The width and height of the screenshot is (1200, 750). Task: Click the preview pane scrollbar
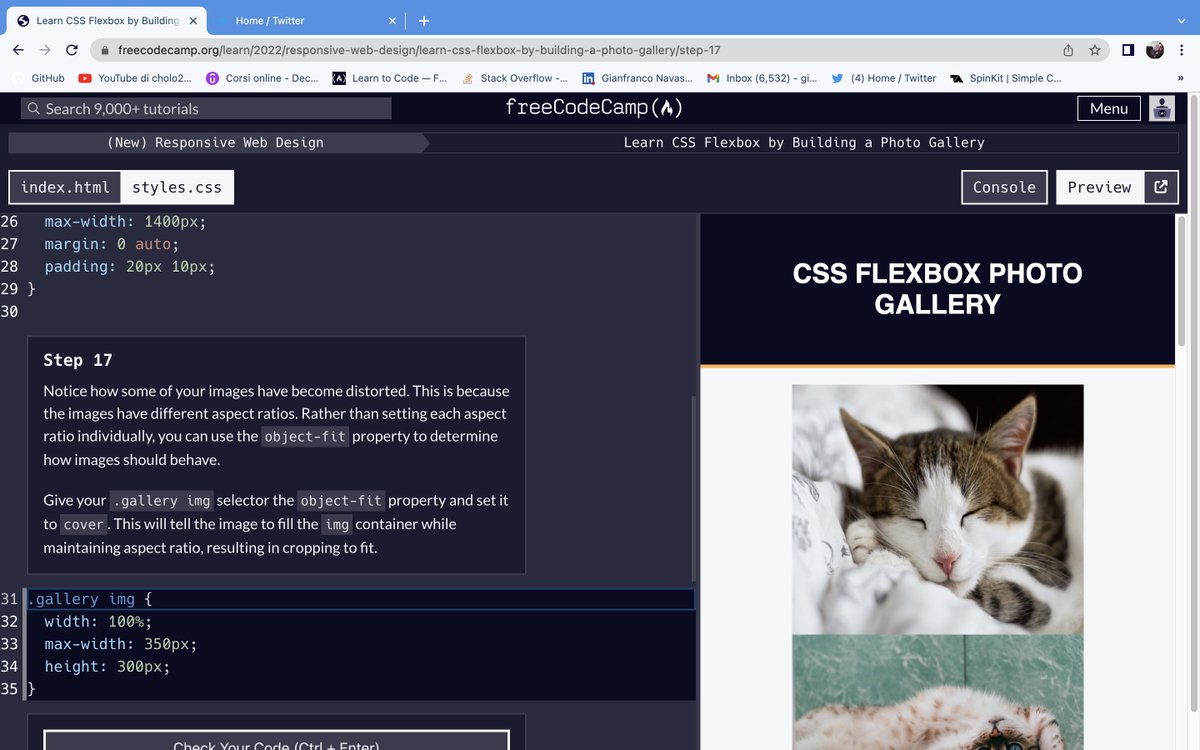coord(1181,282)
